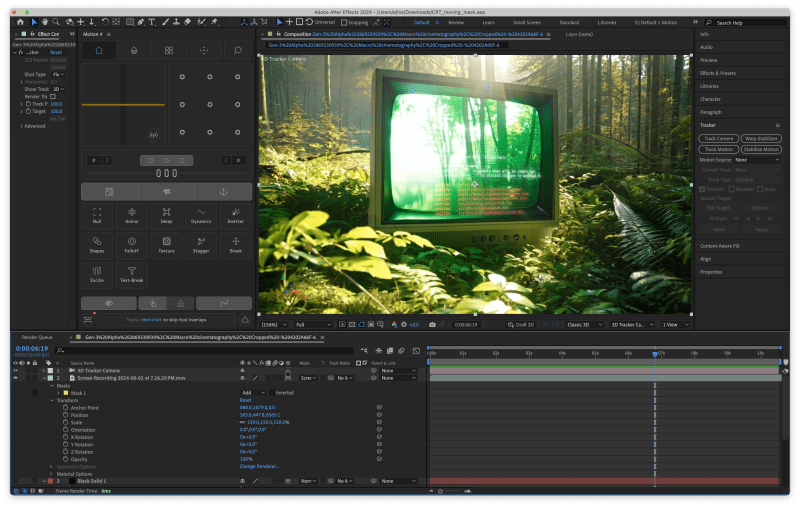This screenshot has width=800, height=507.
Task: Click the Transform Reset link
Action: pyautogui.click(x=245, y=400)
